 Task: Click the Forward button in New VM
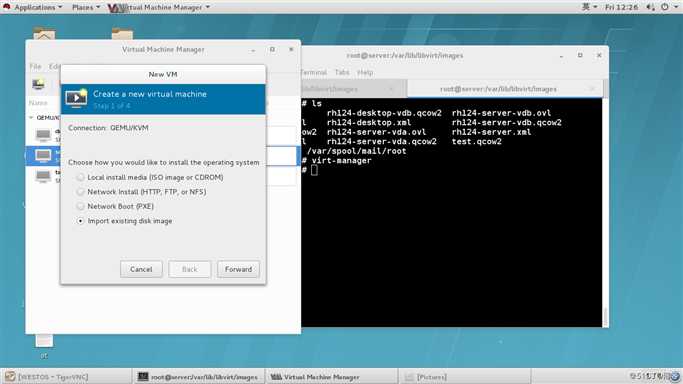[238, 269]
